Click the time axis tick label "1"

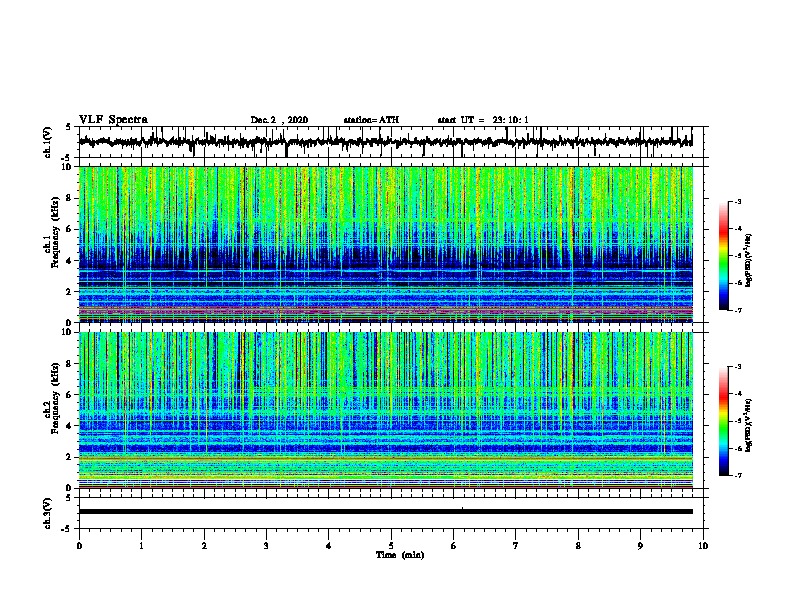point(141,545)
